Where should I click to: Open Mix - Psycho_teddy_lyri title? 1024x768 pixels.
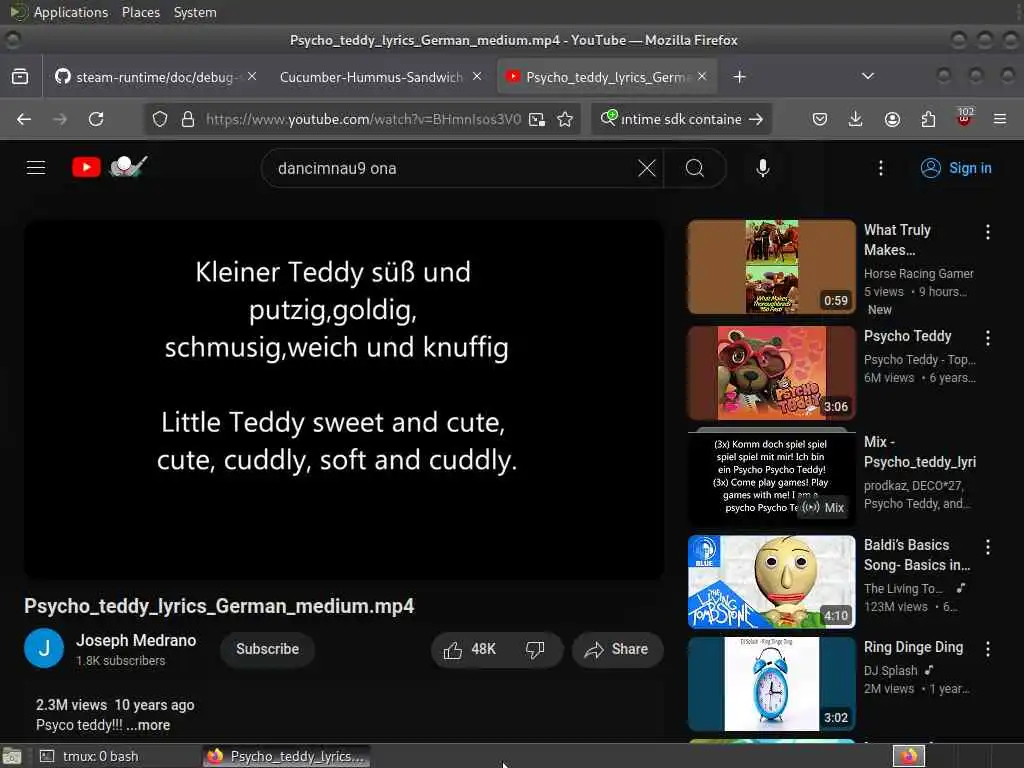click(x=920, y=452)
